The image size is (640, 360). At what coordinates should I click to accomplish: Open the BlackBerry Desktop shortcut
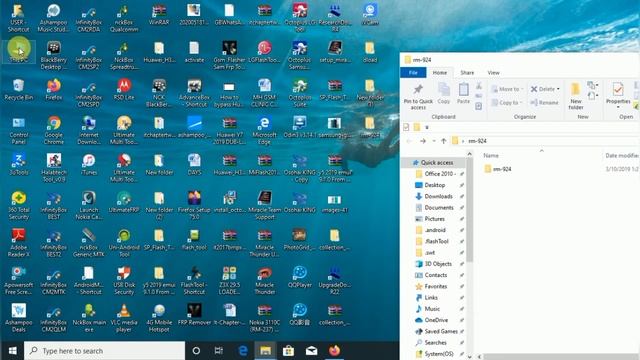pyautogui.click(x=53, y=55)
